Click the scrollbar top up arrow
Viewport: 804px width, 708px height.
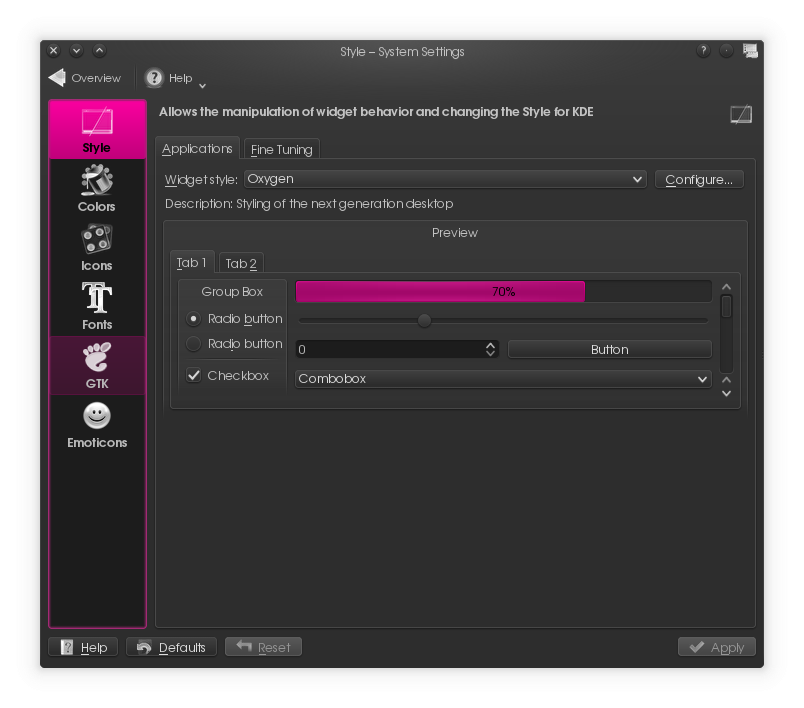point(726,287)
